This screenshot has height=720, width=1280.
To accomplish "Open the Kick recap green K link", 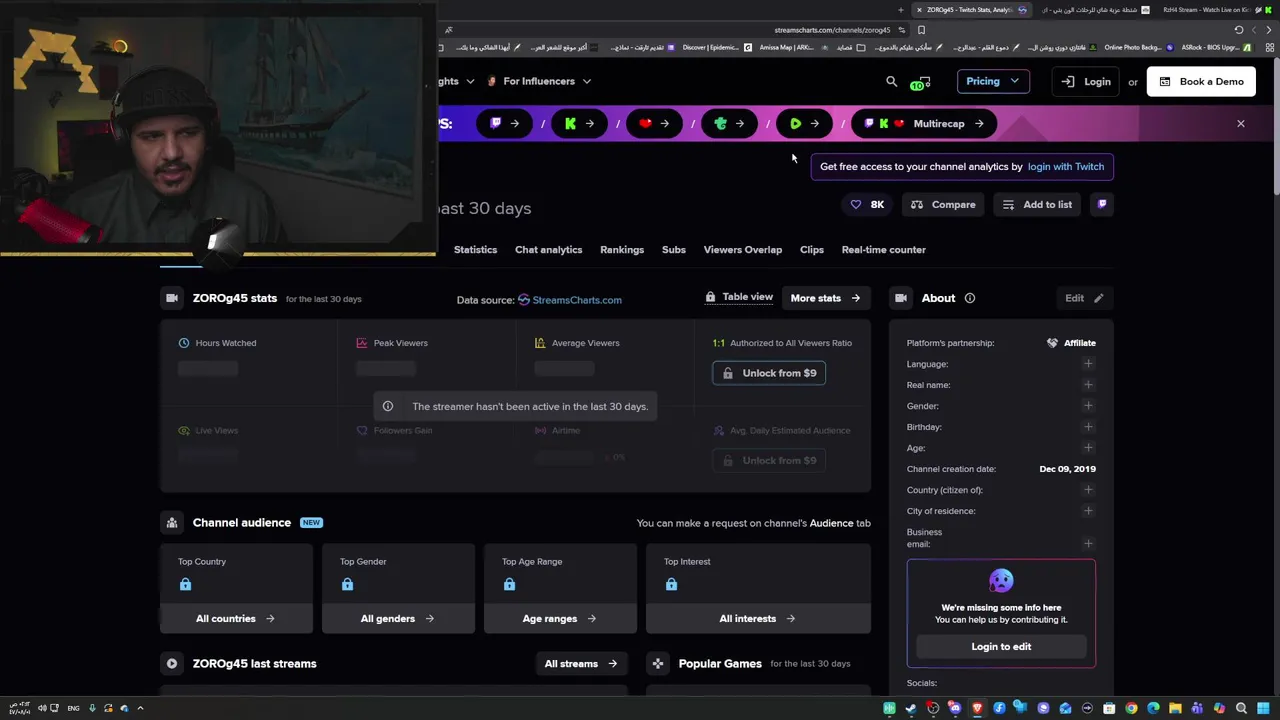I will pos(580,123).
